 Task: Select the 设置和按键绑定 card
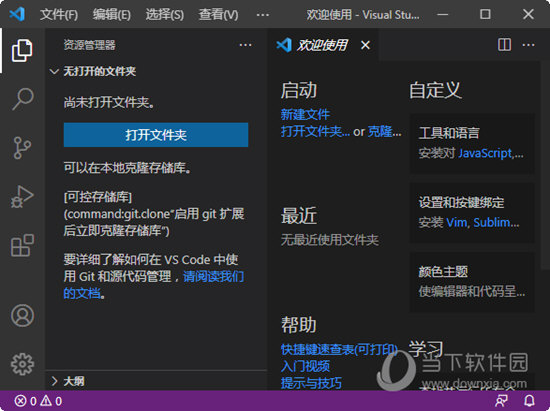pyautogui.click(x=472, y=213)
